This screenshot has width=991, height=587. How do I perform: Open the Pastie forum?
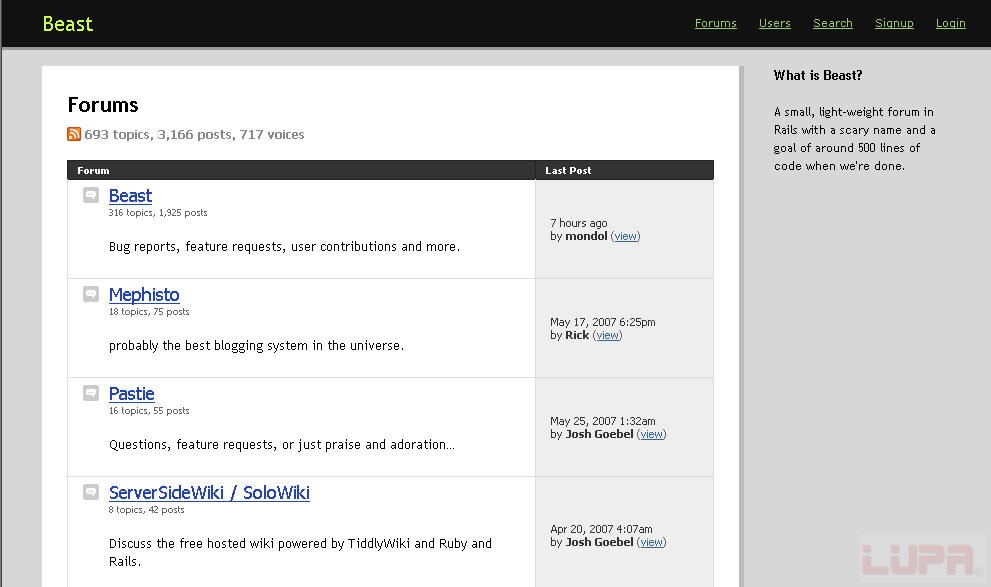coord(131,394)
